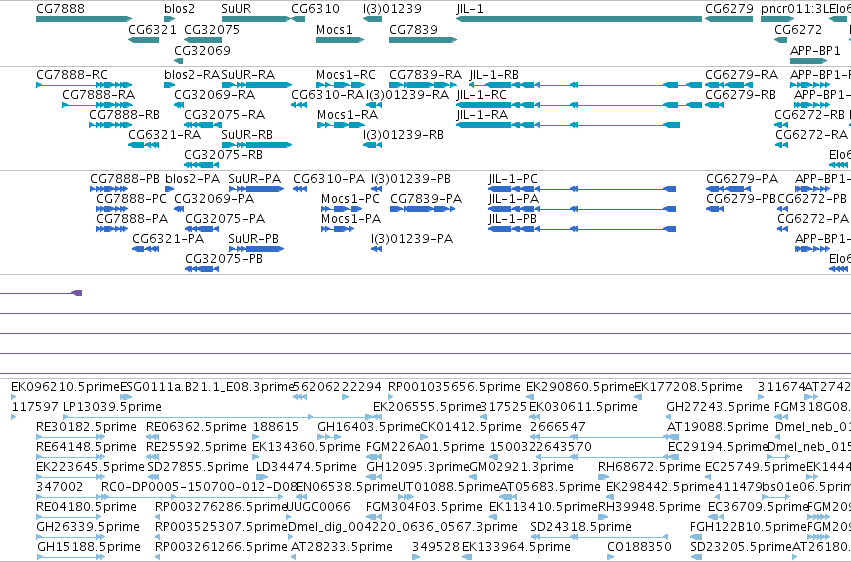Select the JIL-1-RC transcript label
The image size is (851, 562).
pyautogui.click(x=481, y=94)
